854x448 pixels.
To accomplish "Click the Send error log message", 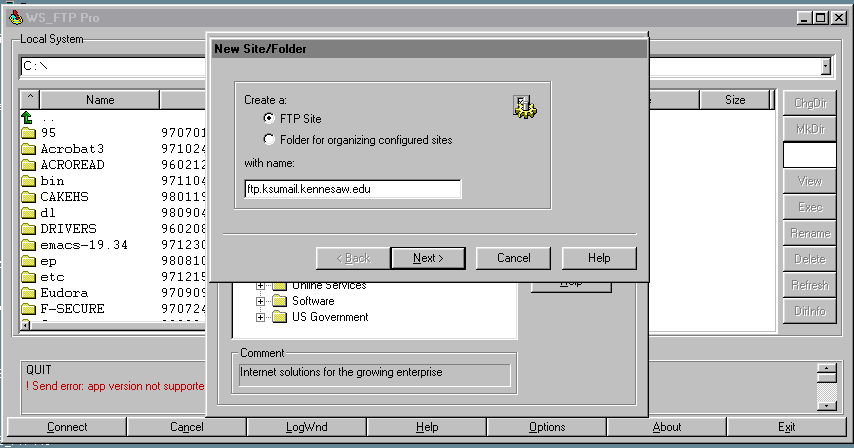I will (115, 386).
